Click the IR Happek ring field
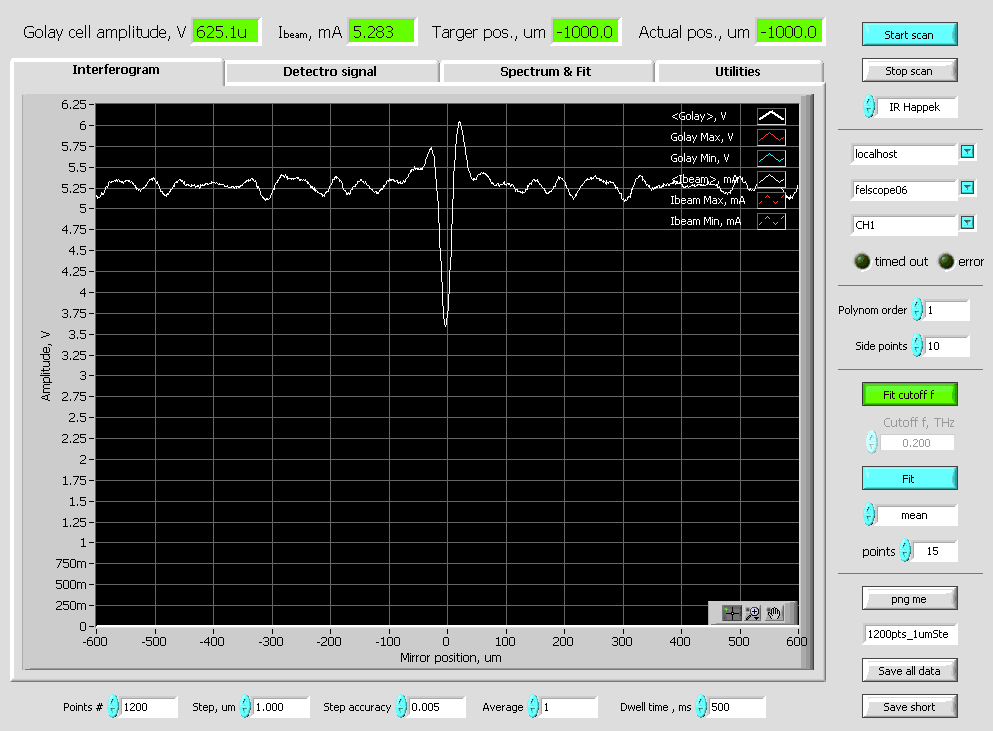The width and height of the screenshot is (993, 731). pyautogui.click(x=916, y=107)
